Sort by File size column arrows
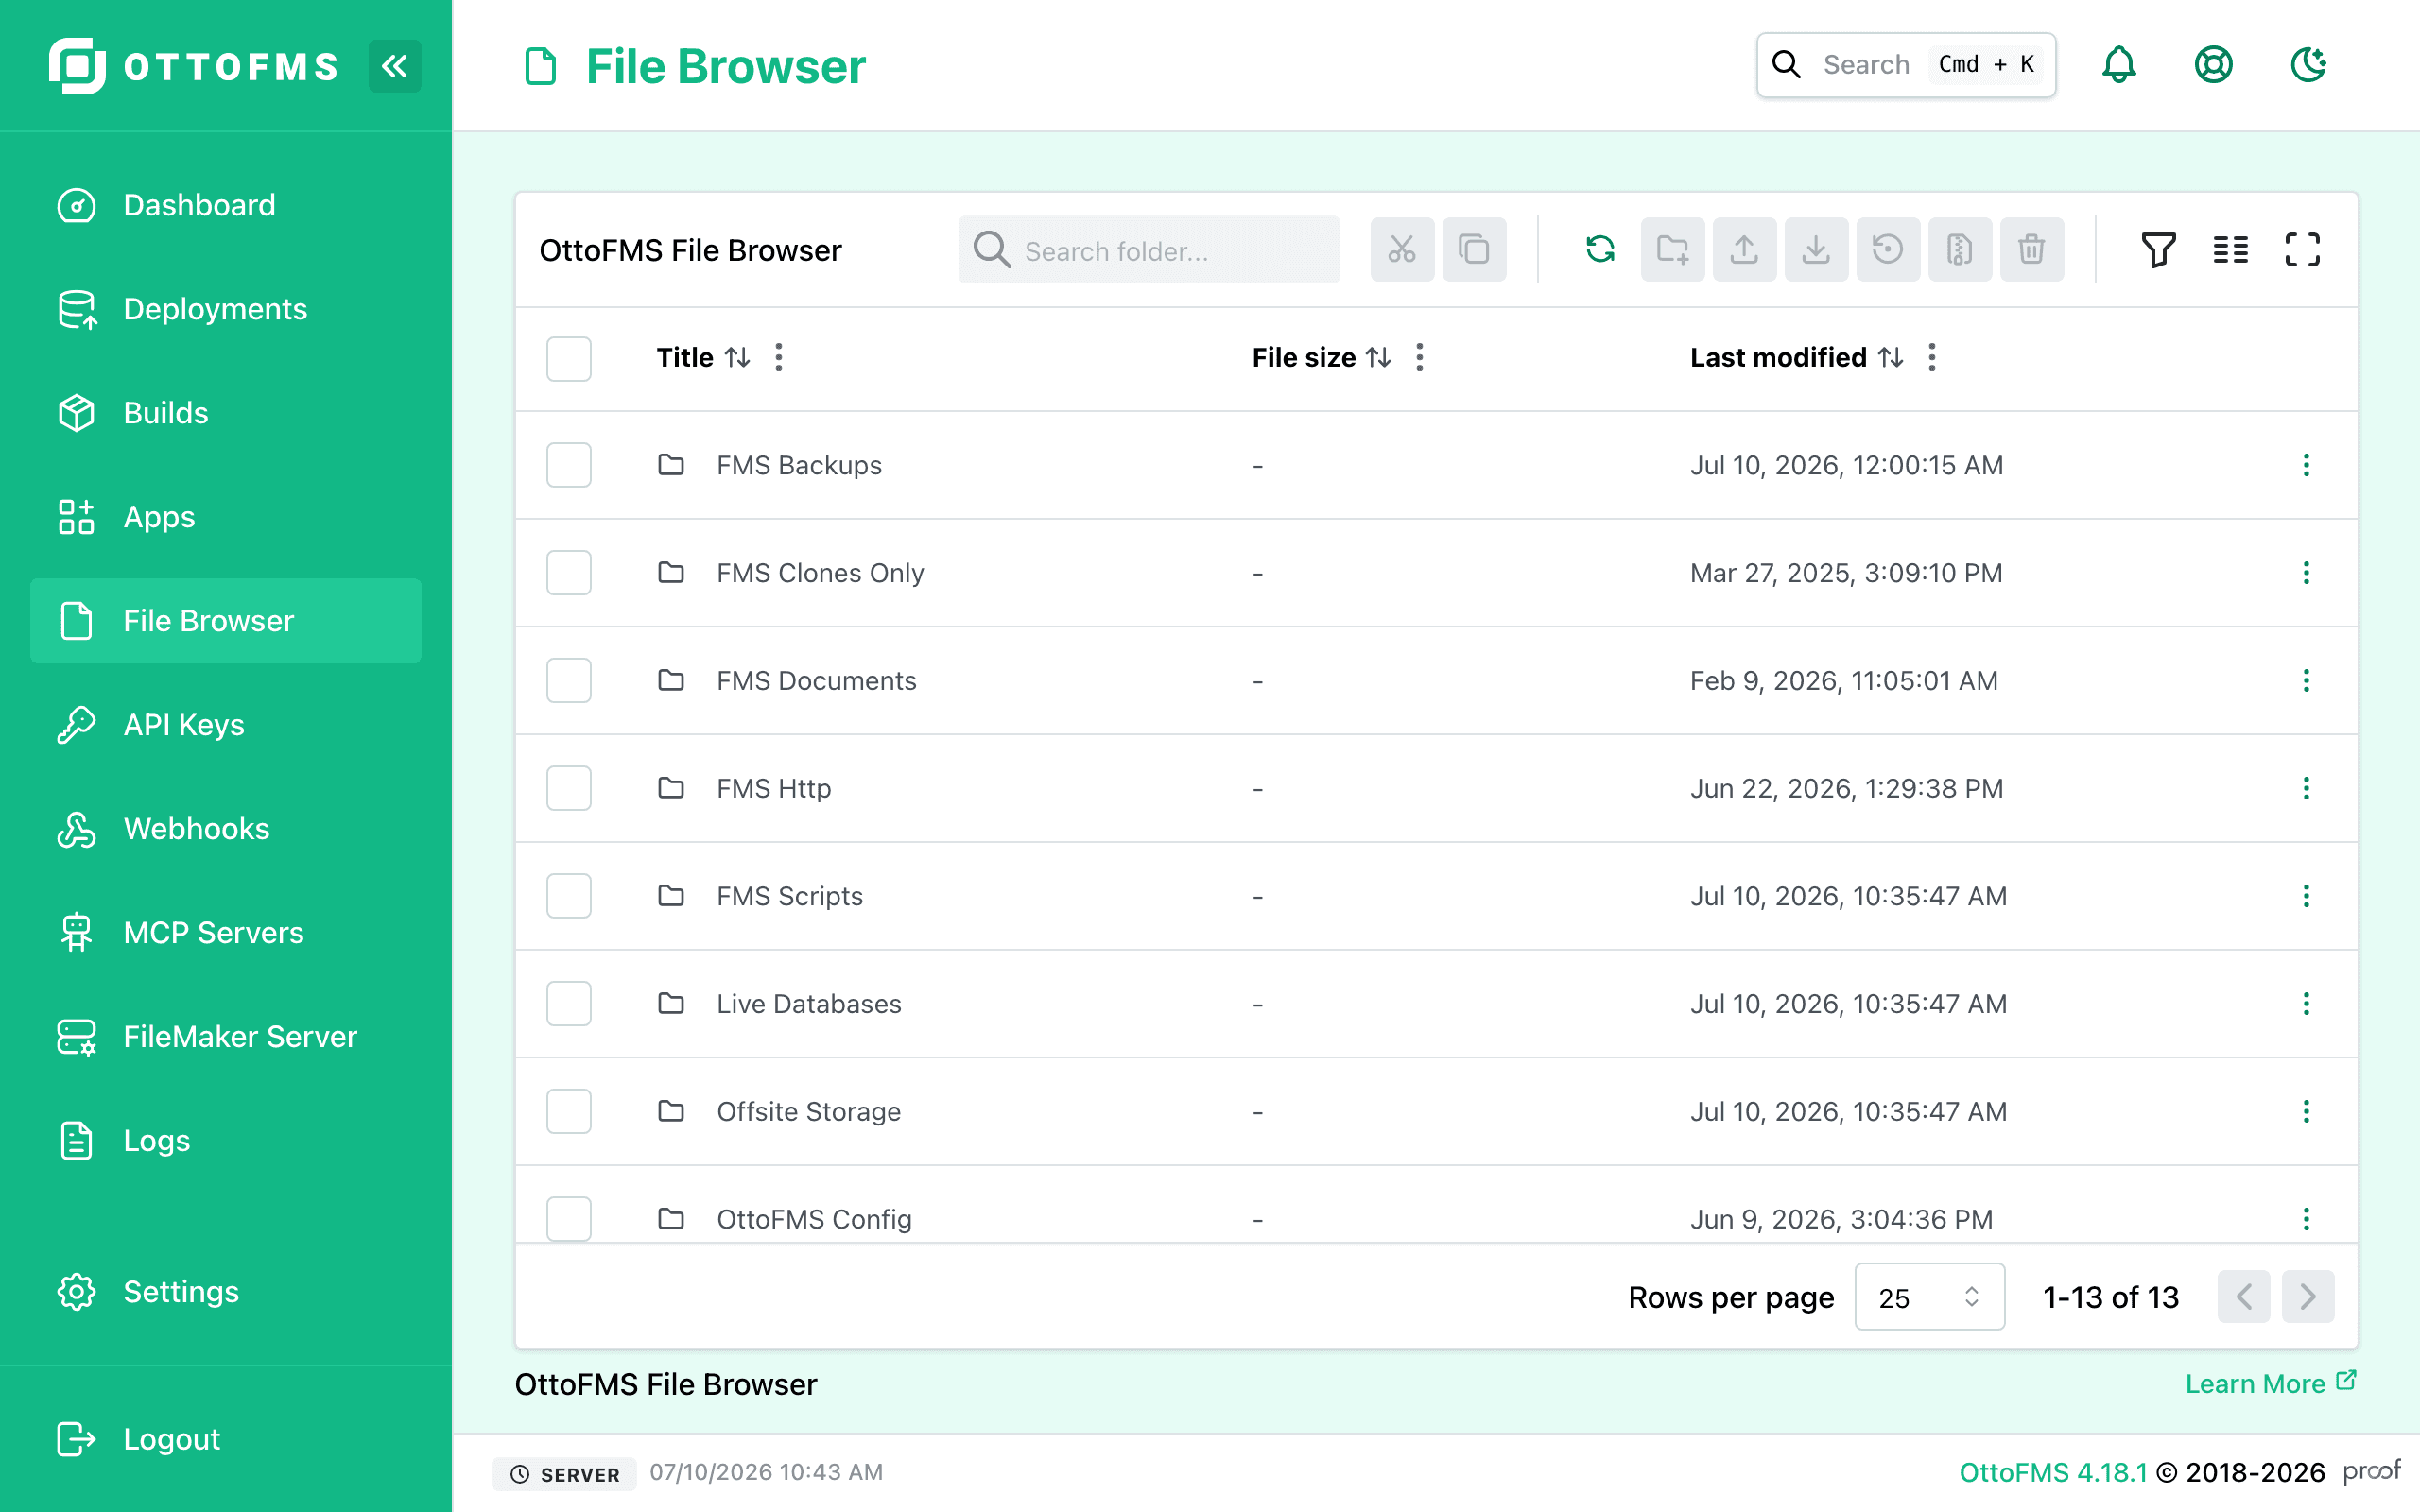The height and width of the screenshot is (1512, 2420). (x=1379, y=358)
